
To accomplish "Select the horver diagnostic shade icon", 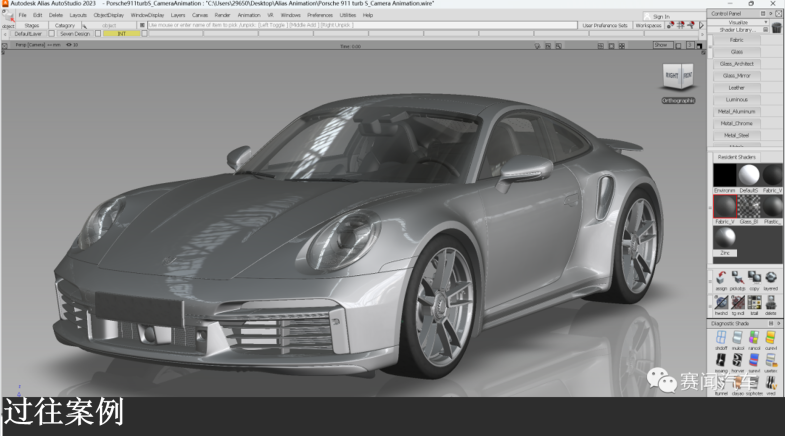I will click(736, 360).
